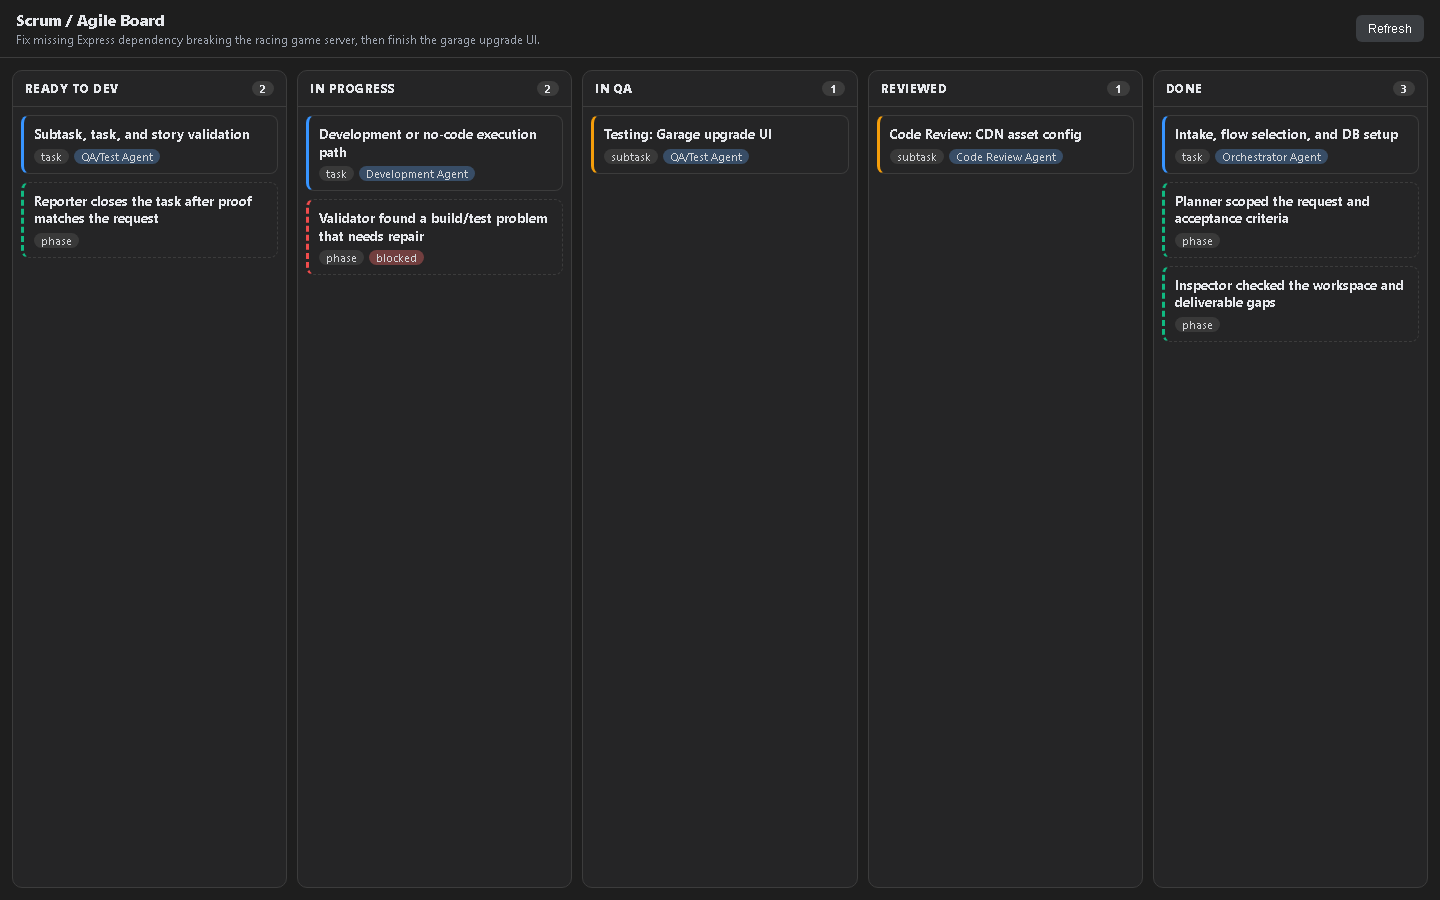
Task: Click task tag on Development execution card
Action: coord(336,174)
